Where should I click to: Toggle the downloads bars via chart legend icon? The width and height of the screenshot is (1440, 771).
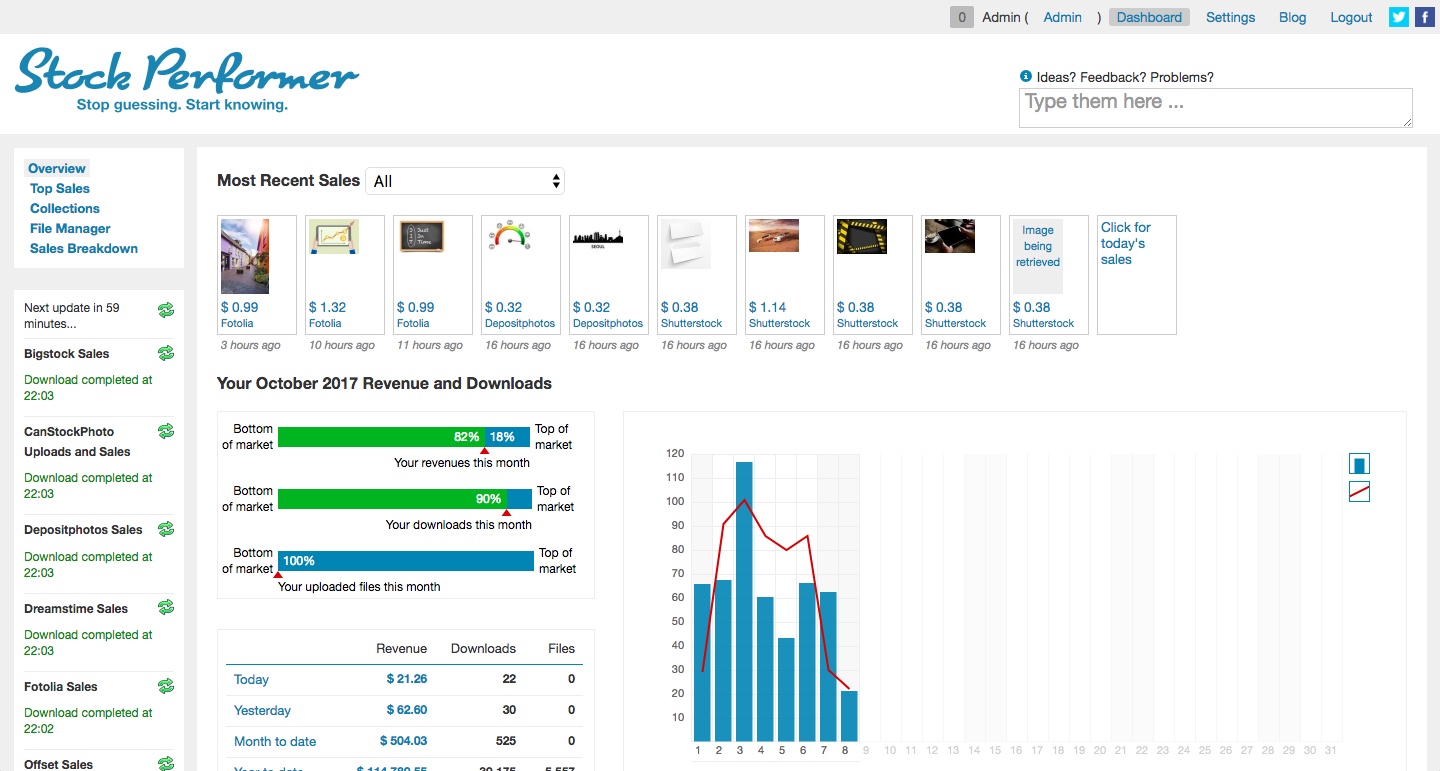(x=1358, y=463)
